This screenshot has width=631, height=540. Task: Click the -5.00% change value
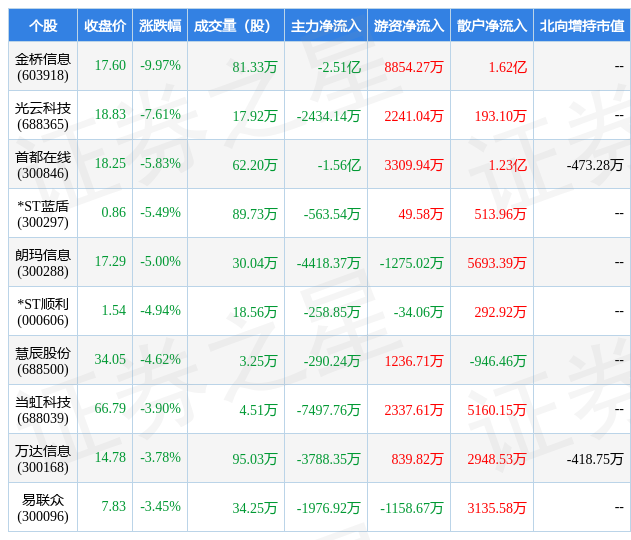[x=160, y=261]
